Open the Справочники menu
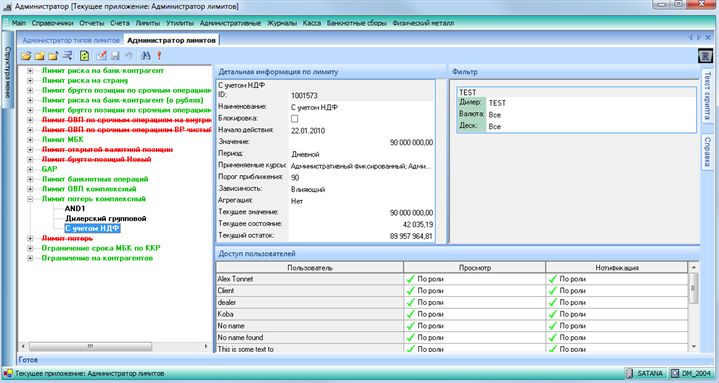 tap(52, 23)
